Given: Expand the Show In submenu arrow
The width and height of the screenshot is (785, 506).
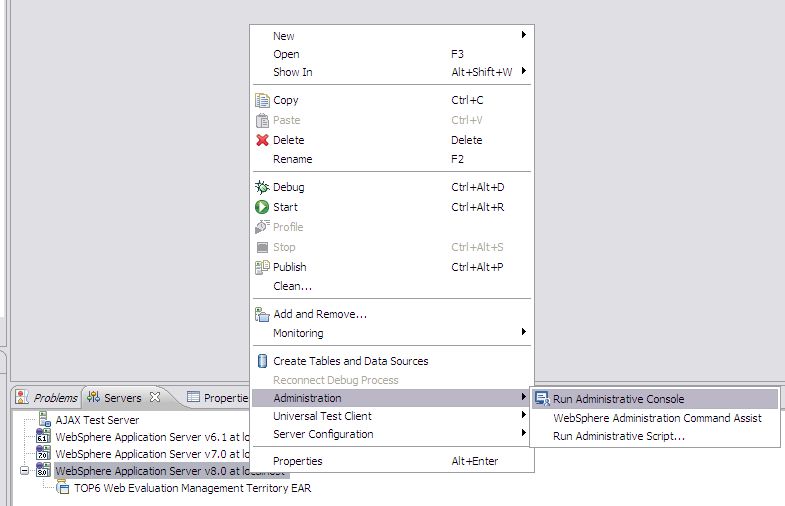Looking at the screenshot, I should (x=524, y=71).
